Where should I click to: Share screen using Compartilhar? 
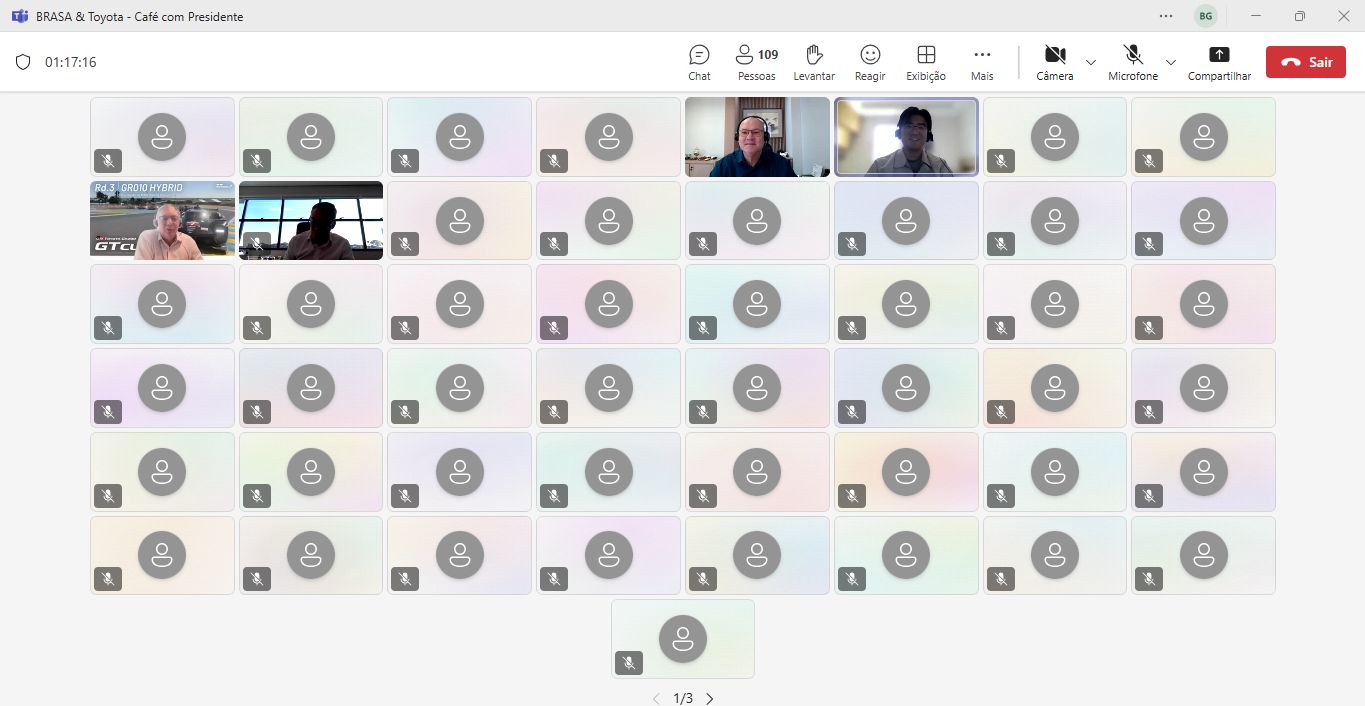click(x=1219, y=62)
